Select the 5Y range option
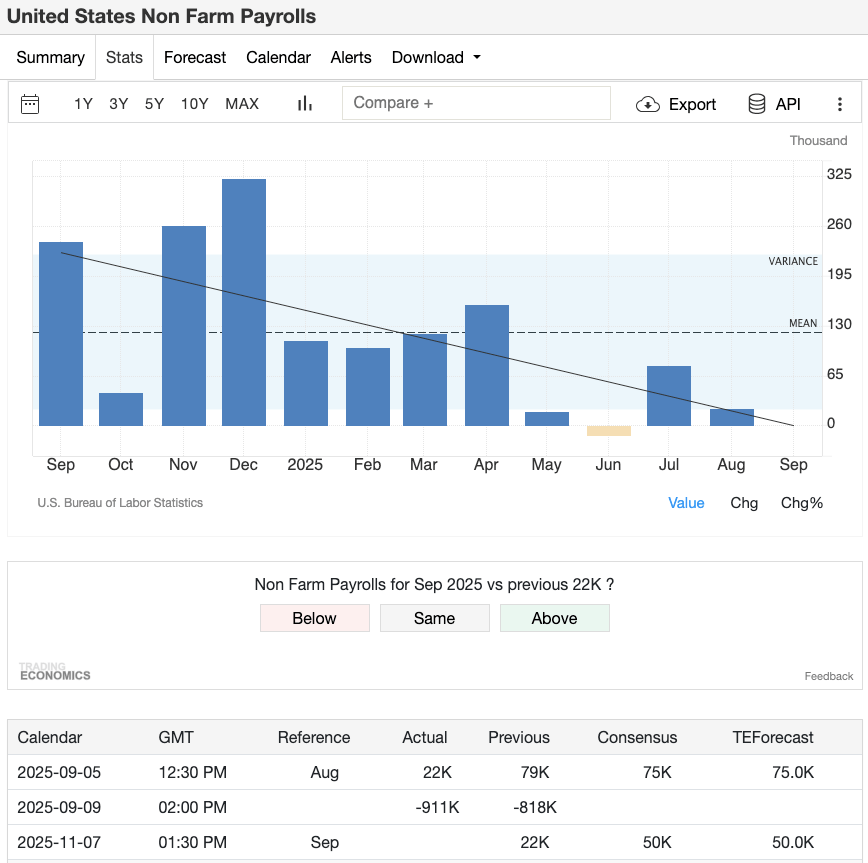Screen dimensions: 868x863 (153, 103)
